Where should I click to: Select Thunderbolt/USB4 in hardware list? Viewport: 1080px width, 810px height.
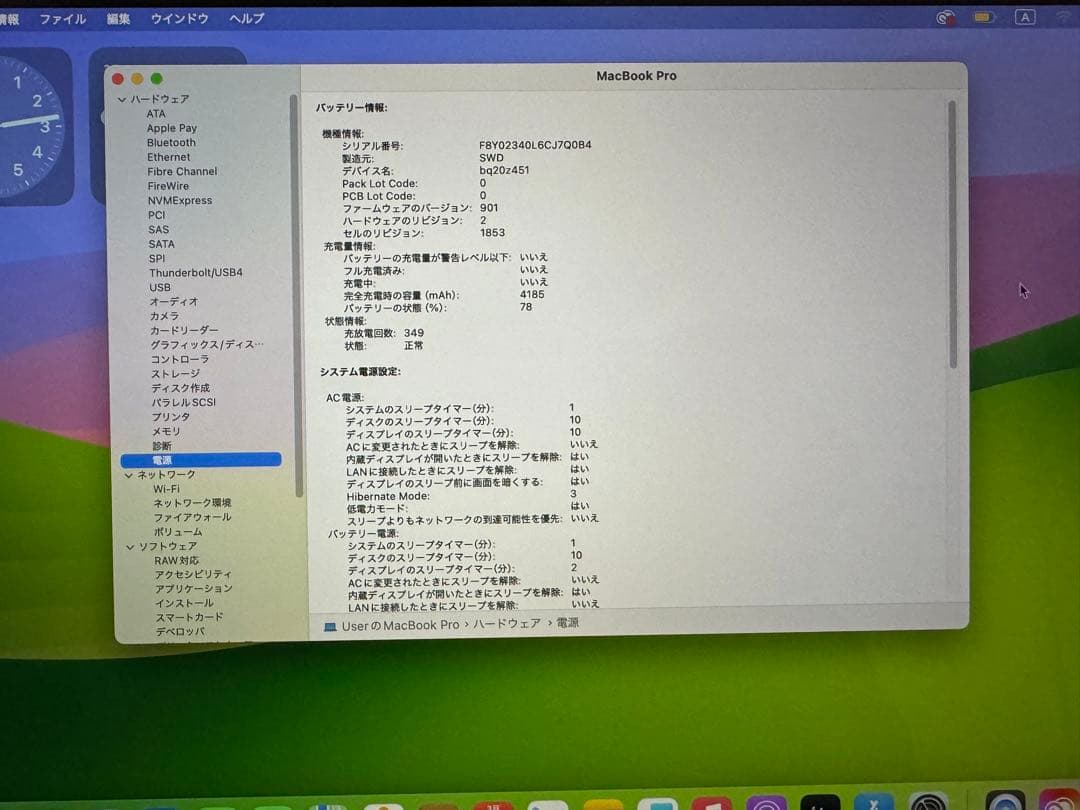click(x=196, y=273)
